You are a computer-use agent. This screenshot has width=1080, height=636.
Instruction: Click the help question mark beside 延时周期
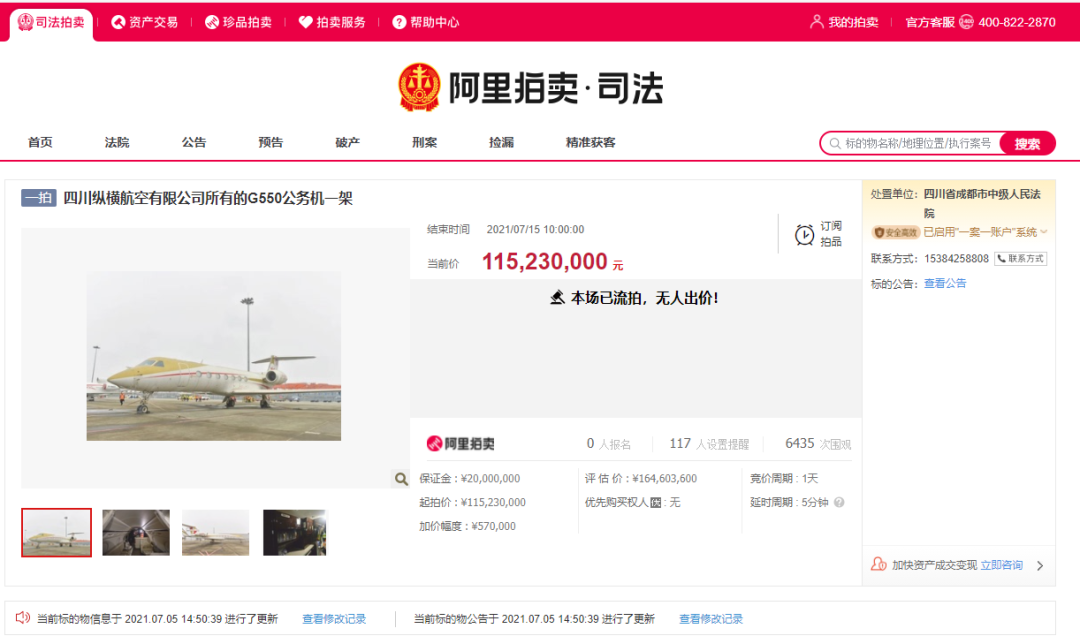[x=839, y=501]
